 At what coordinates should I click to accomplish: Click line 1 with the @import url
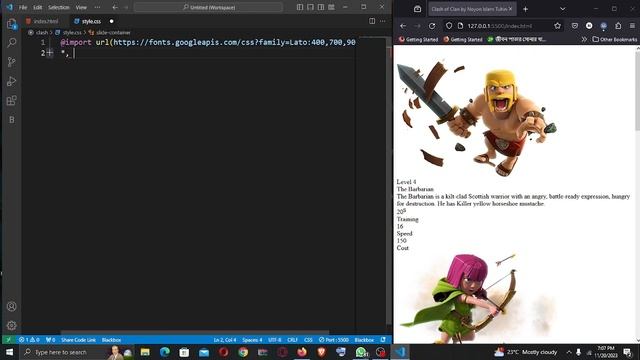click(x=208, y=42)
